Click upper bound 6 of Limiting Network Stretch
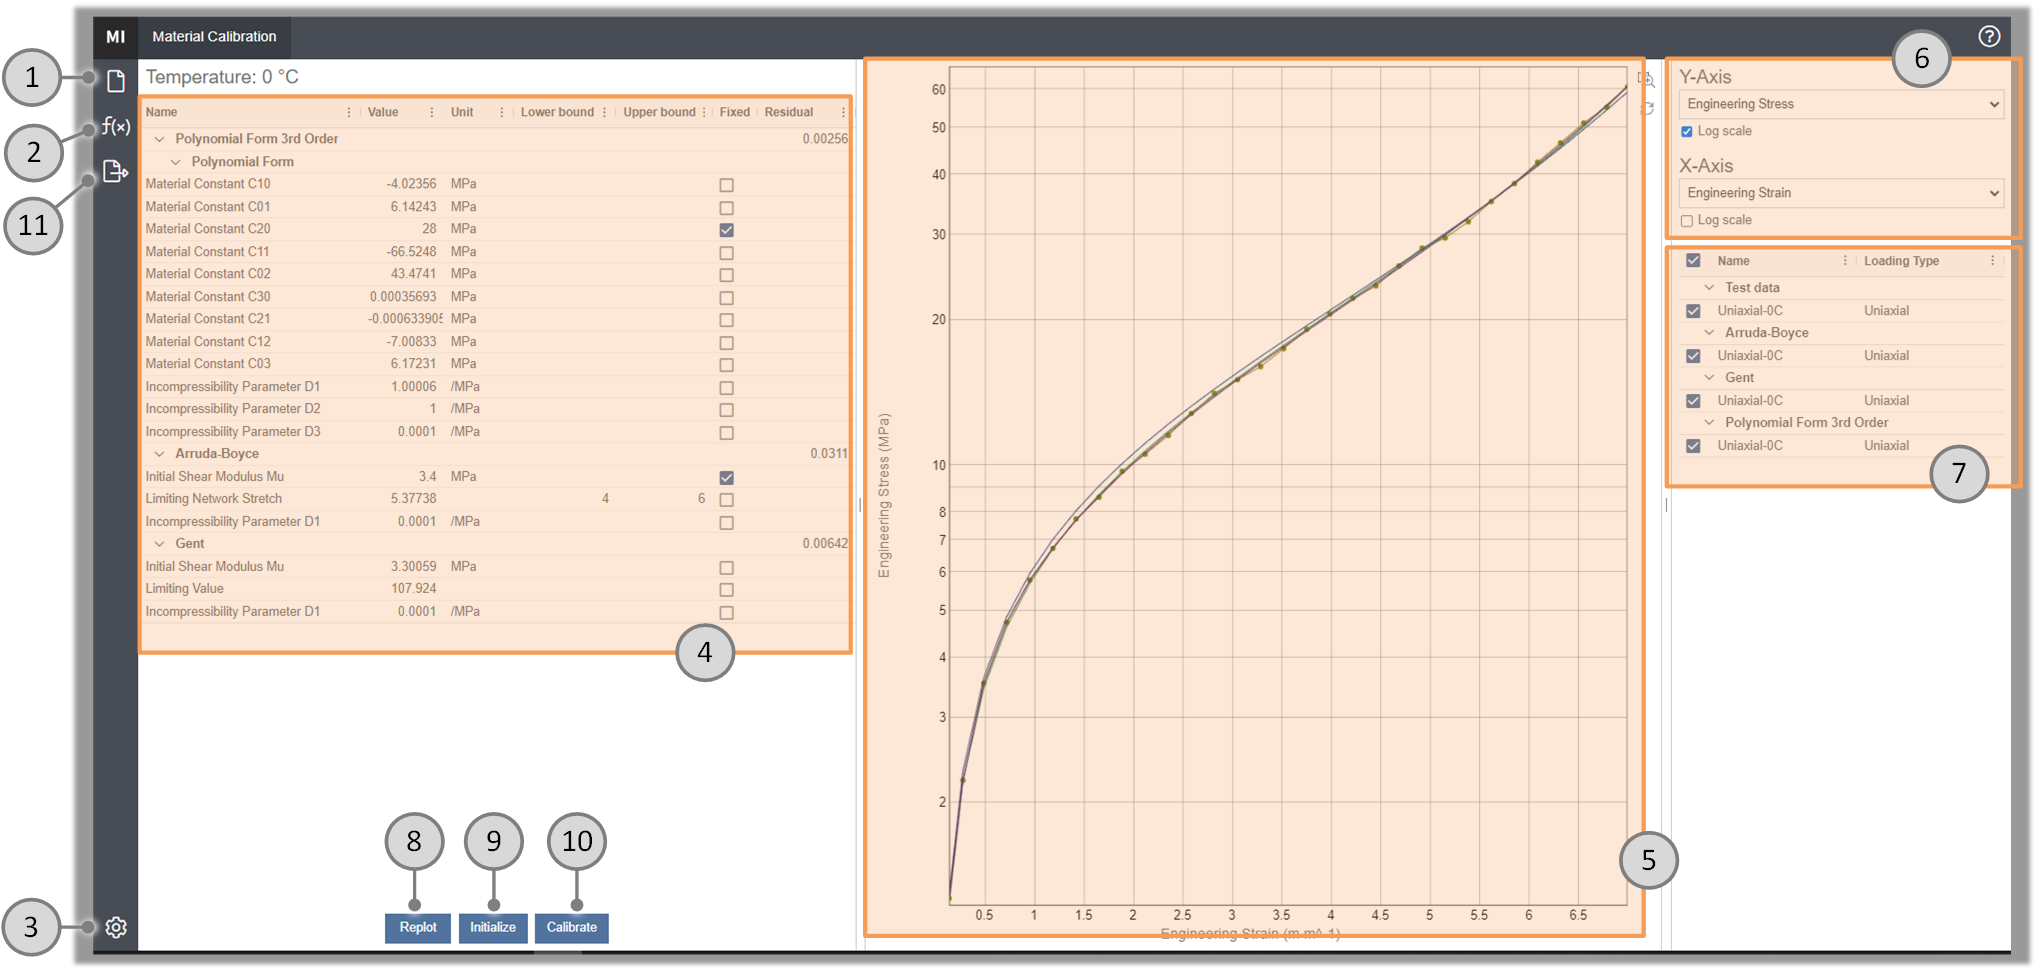Viewport: 2038px width, 971px height. (x=701, y=499)
